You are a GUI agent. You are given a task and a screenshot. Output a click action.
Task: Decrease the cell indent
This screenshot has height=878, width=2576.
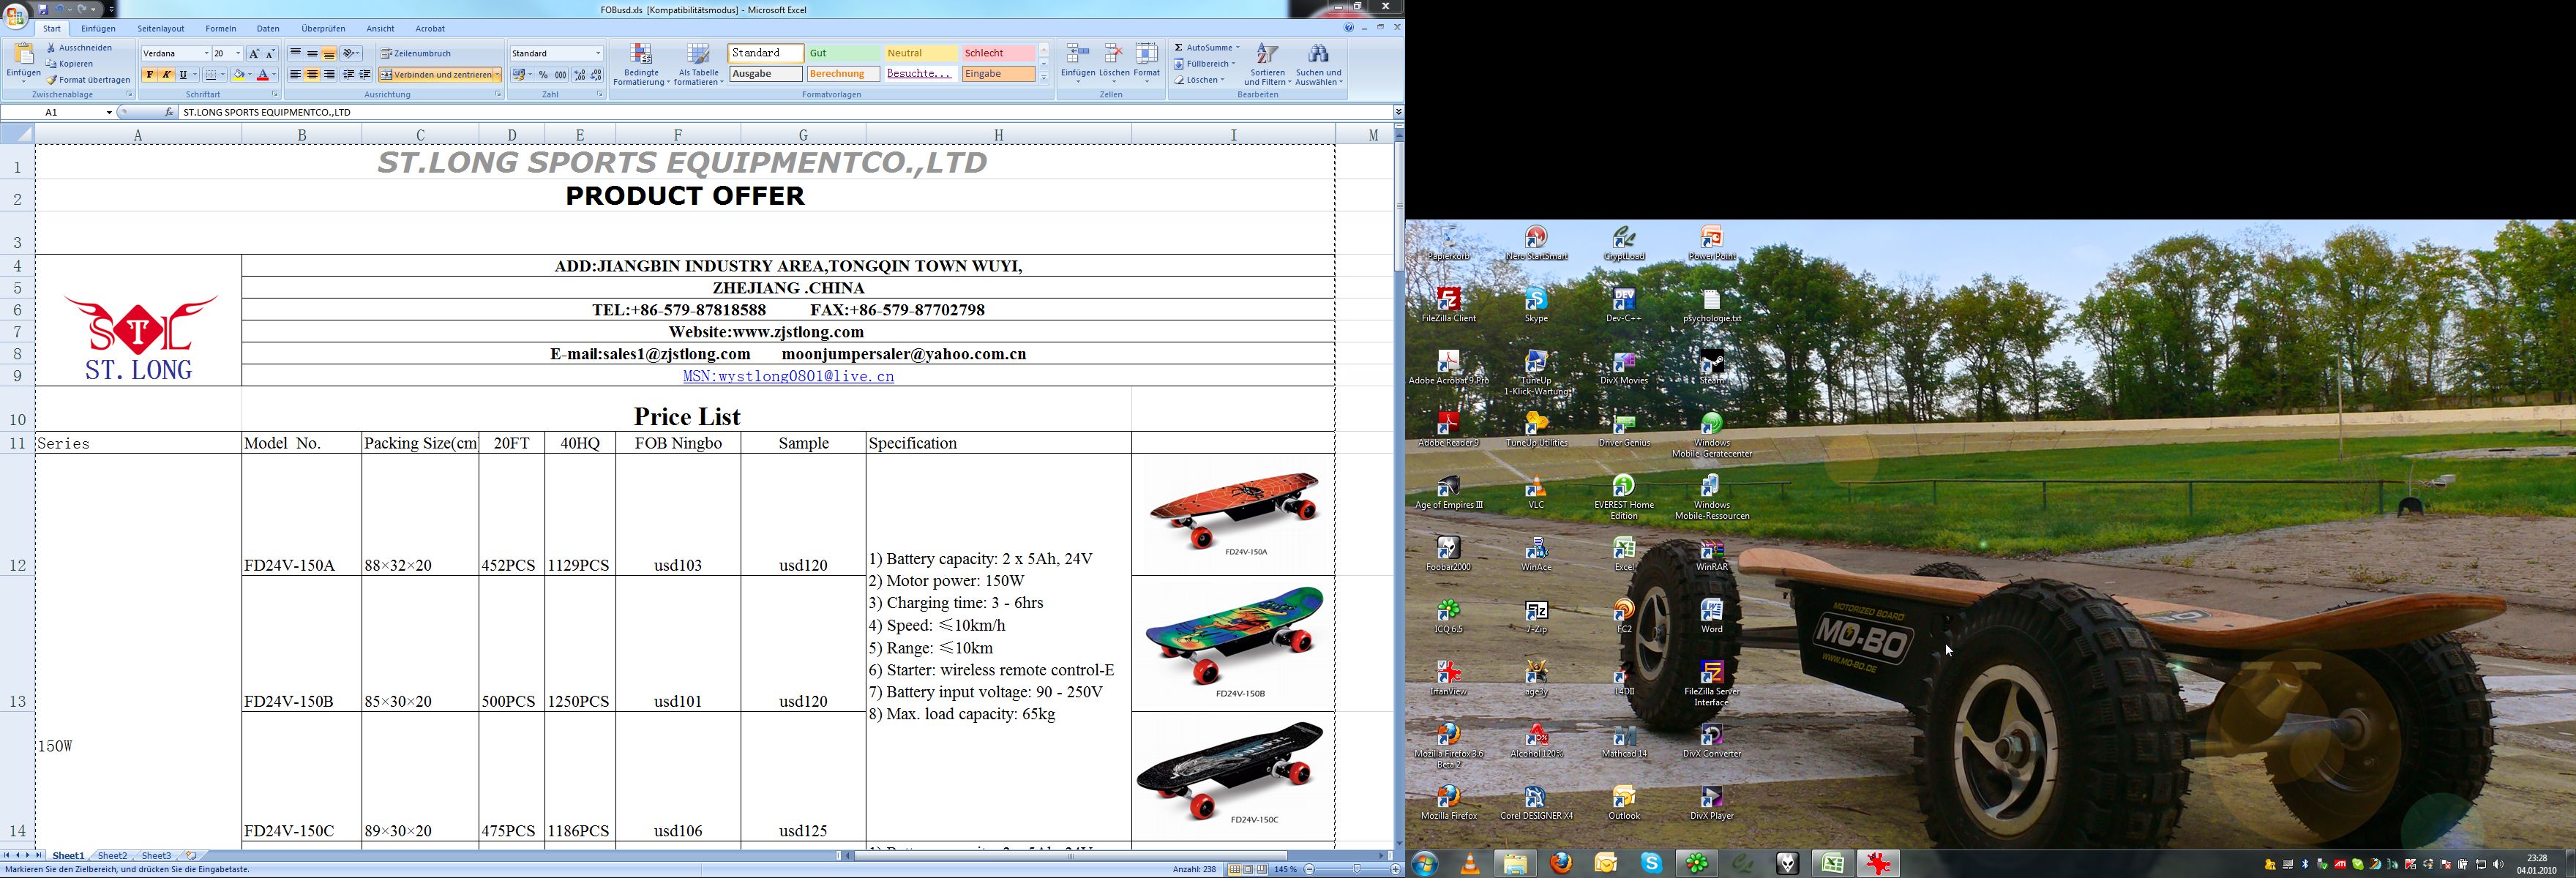(349, 75)
